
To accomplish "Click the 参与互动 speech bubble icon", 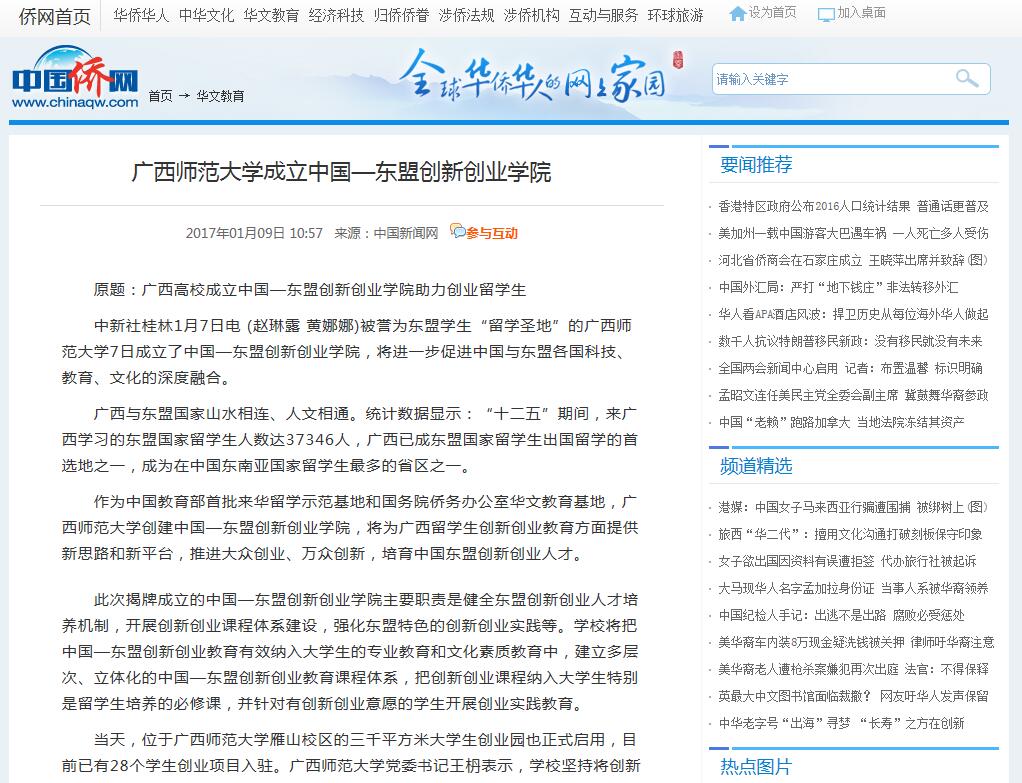I will tap(457, 232).
